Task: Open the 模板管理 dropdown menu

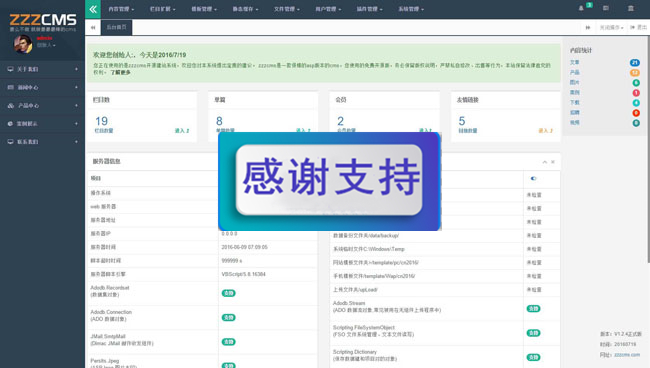Action: tap(204, 9)
